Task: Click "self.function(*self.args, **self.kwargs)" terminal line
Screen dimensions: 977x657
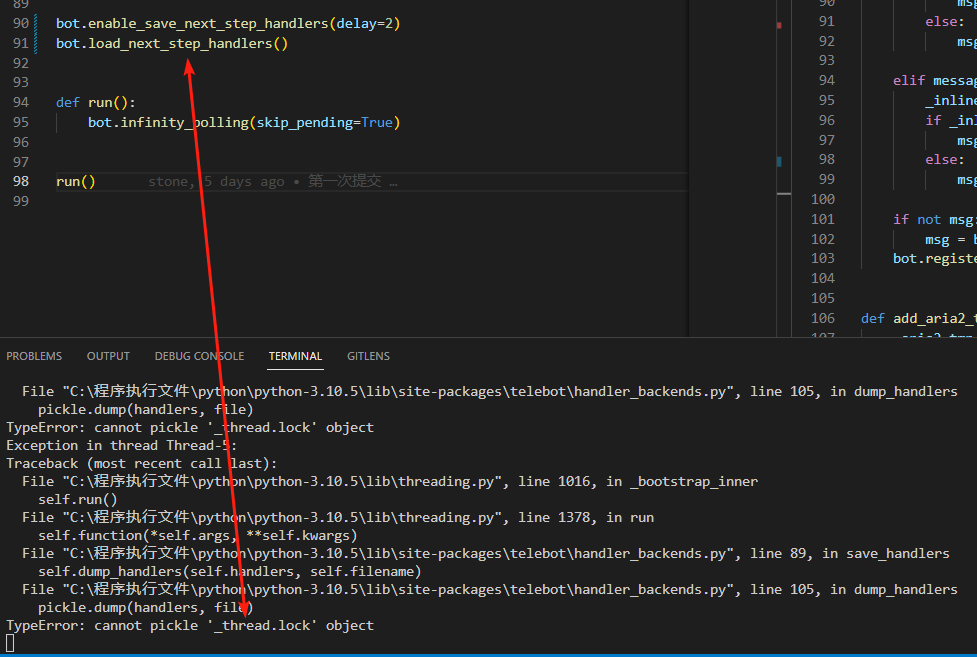Action: [198, 535]
